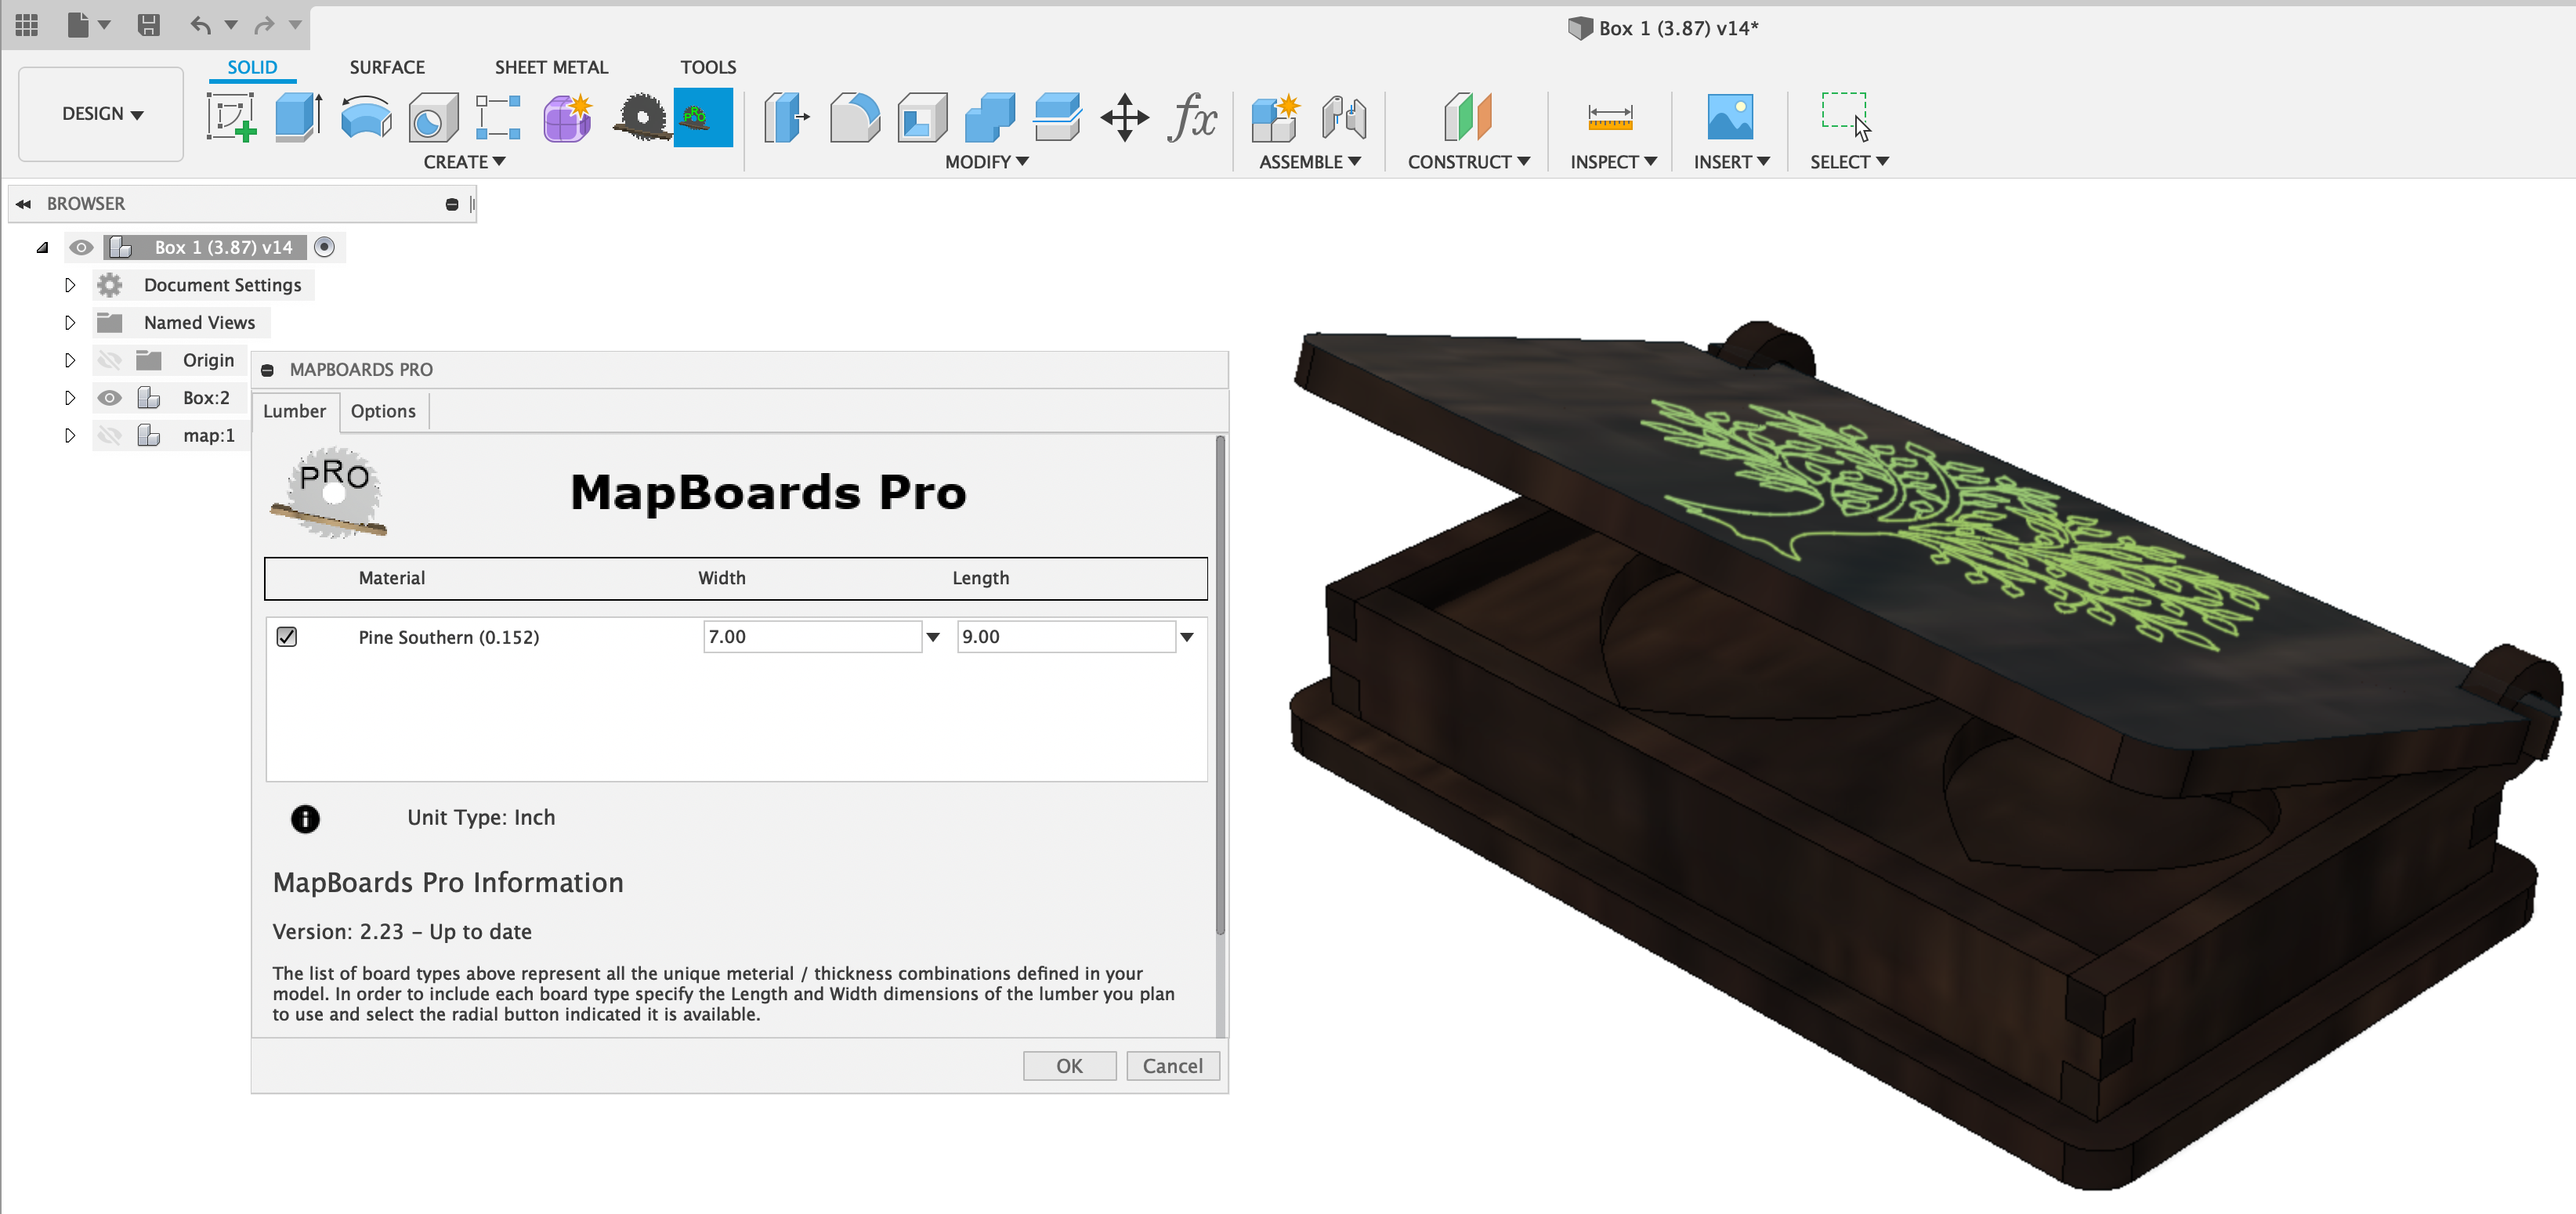Select the Measure tool
This screenshot has height=1214, width=2576.
pyautogui.click(x=1610, y=117)
